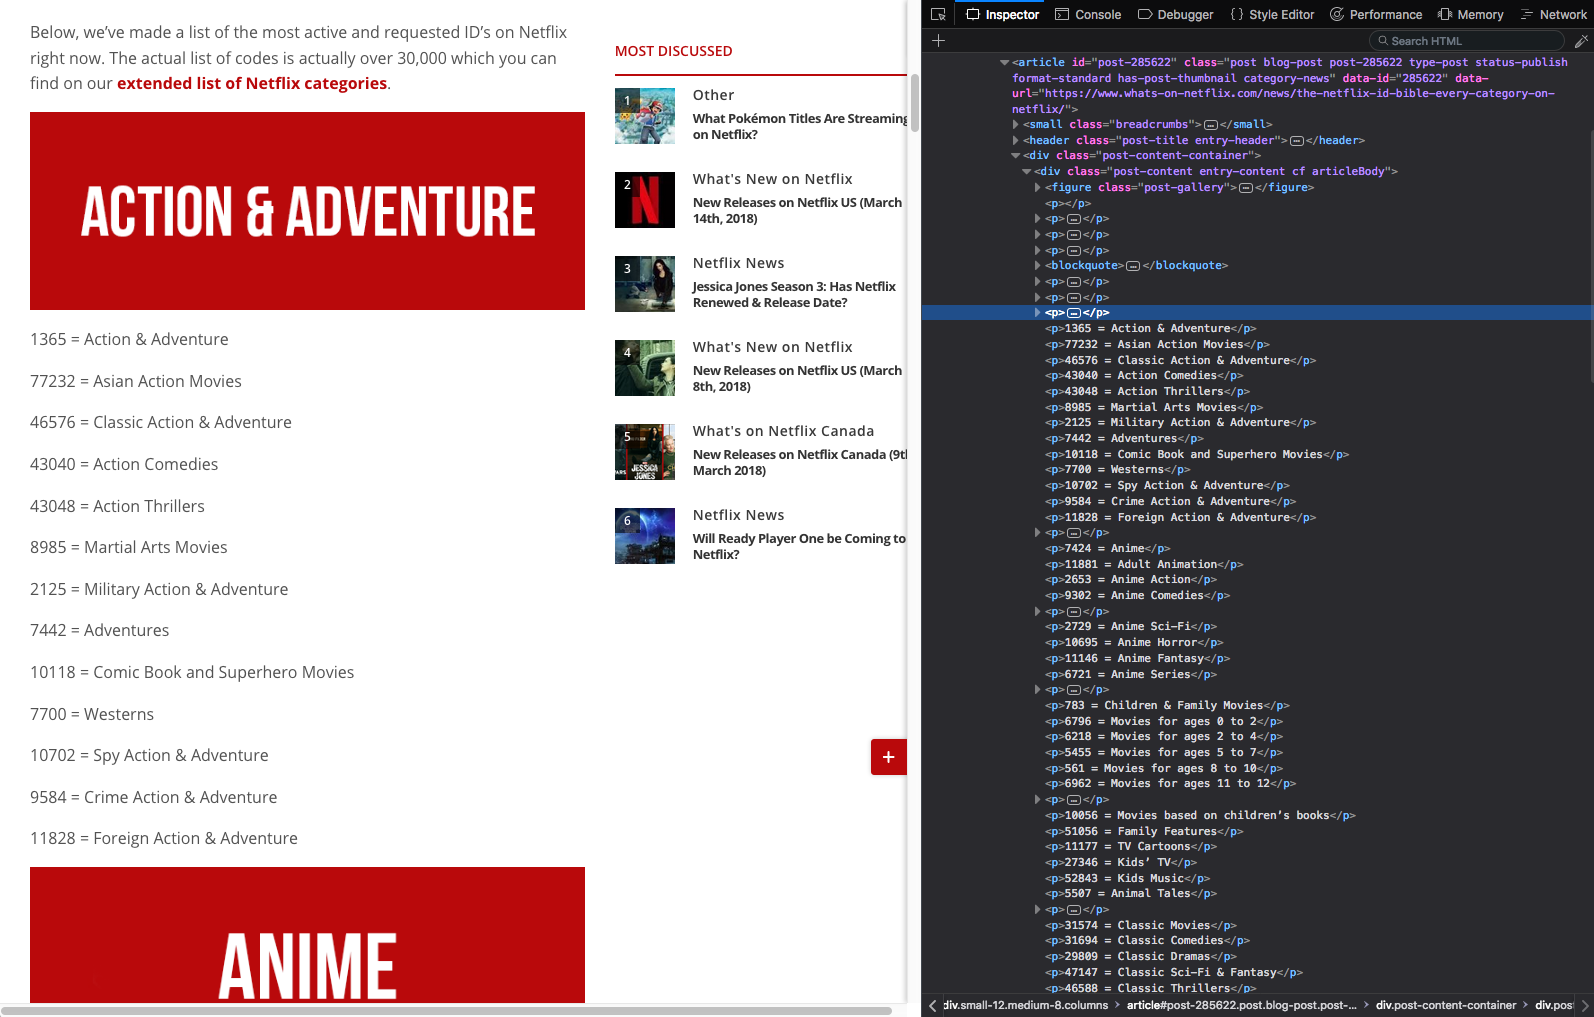The image size is (1594, 1017).
Task: Click the ellipsis badge in header post-title node
Action: coord(1297,141)
